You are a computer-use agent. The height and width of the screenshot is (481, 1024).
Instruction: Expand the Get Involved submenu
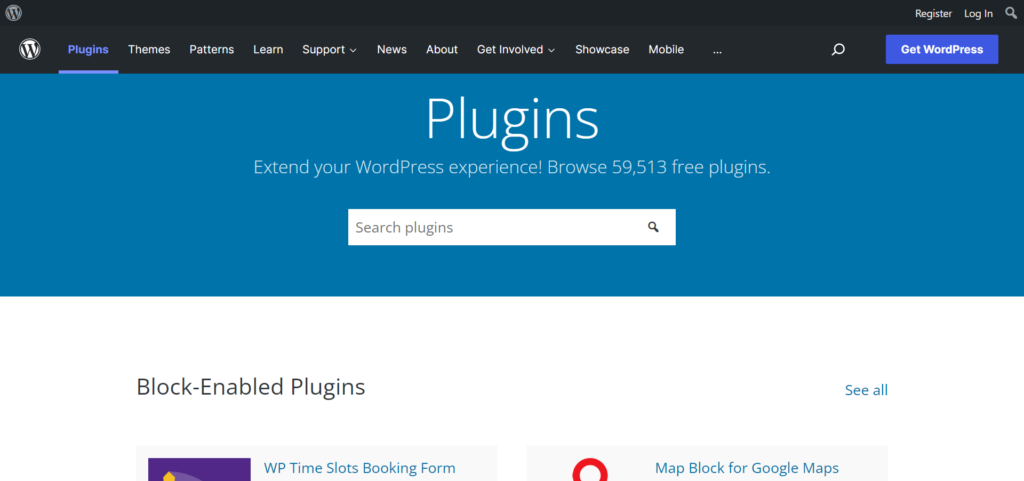[516, 50]
